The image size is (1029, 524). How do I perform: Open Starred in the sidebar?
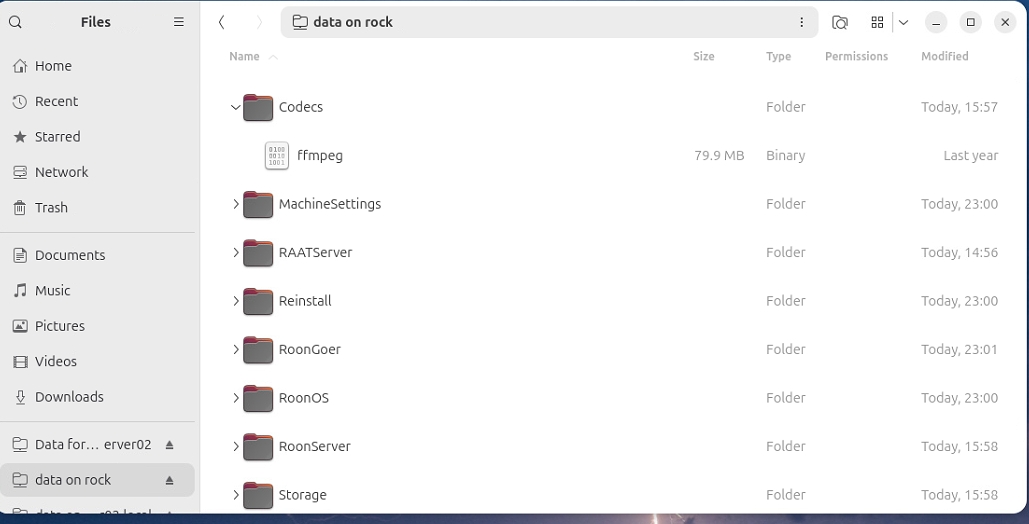point(57,137)
